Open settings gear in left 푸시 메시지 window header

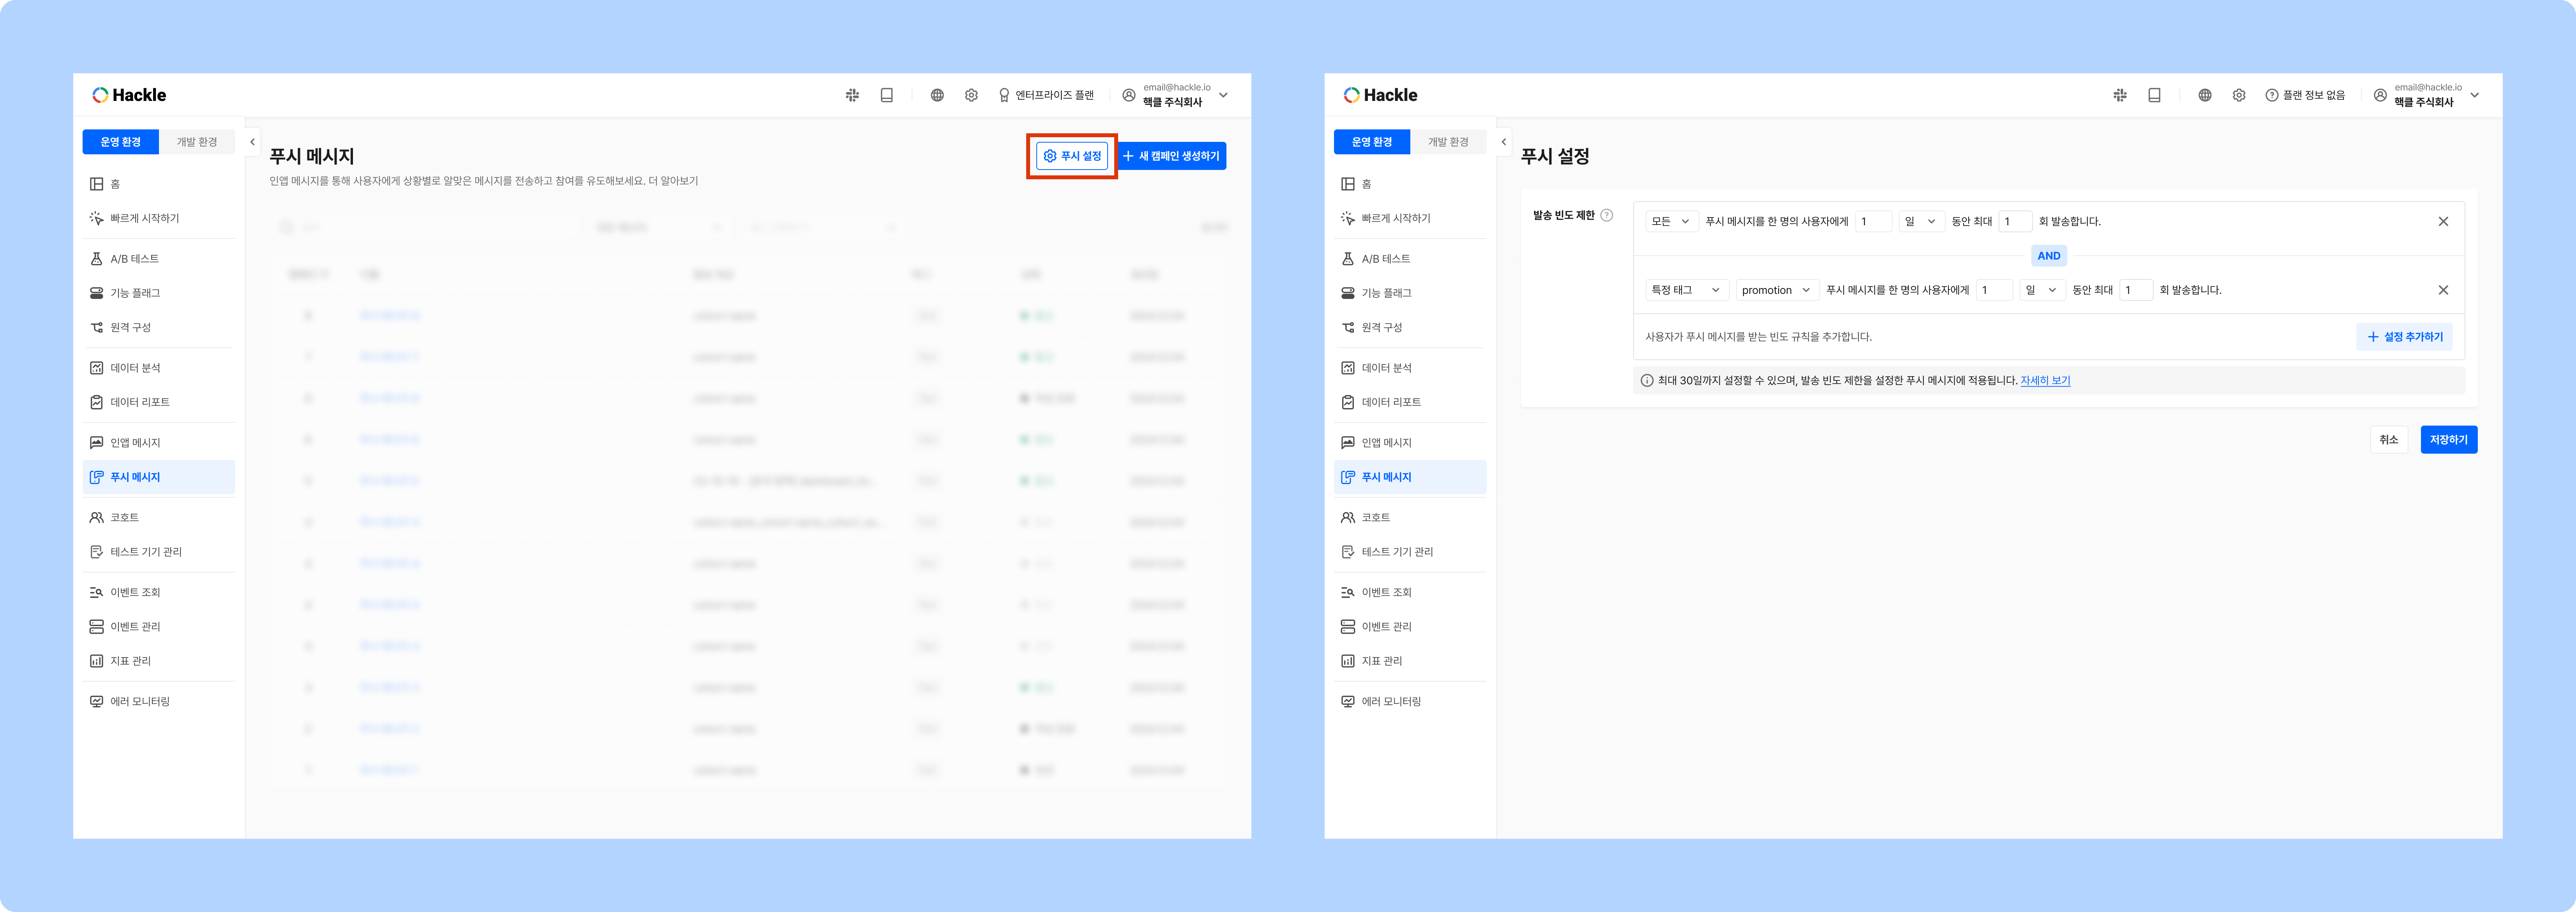click(x=971, y=95)
